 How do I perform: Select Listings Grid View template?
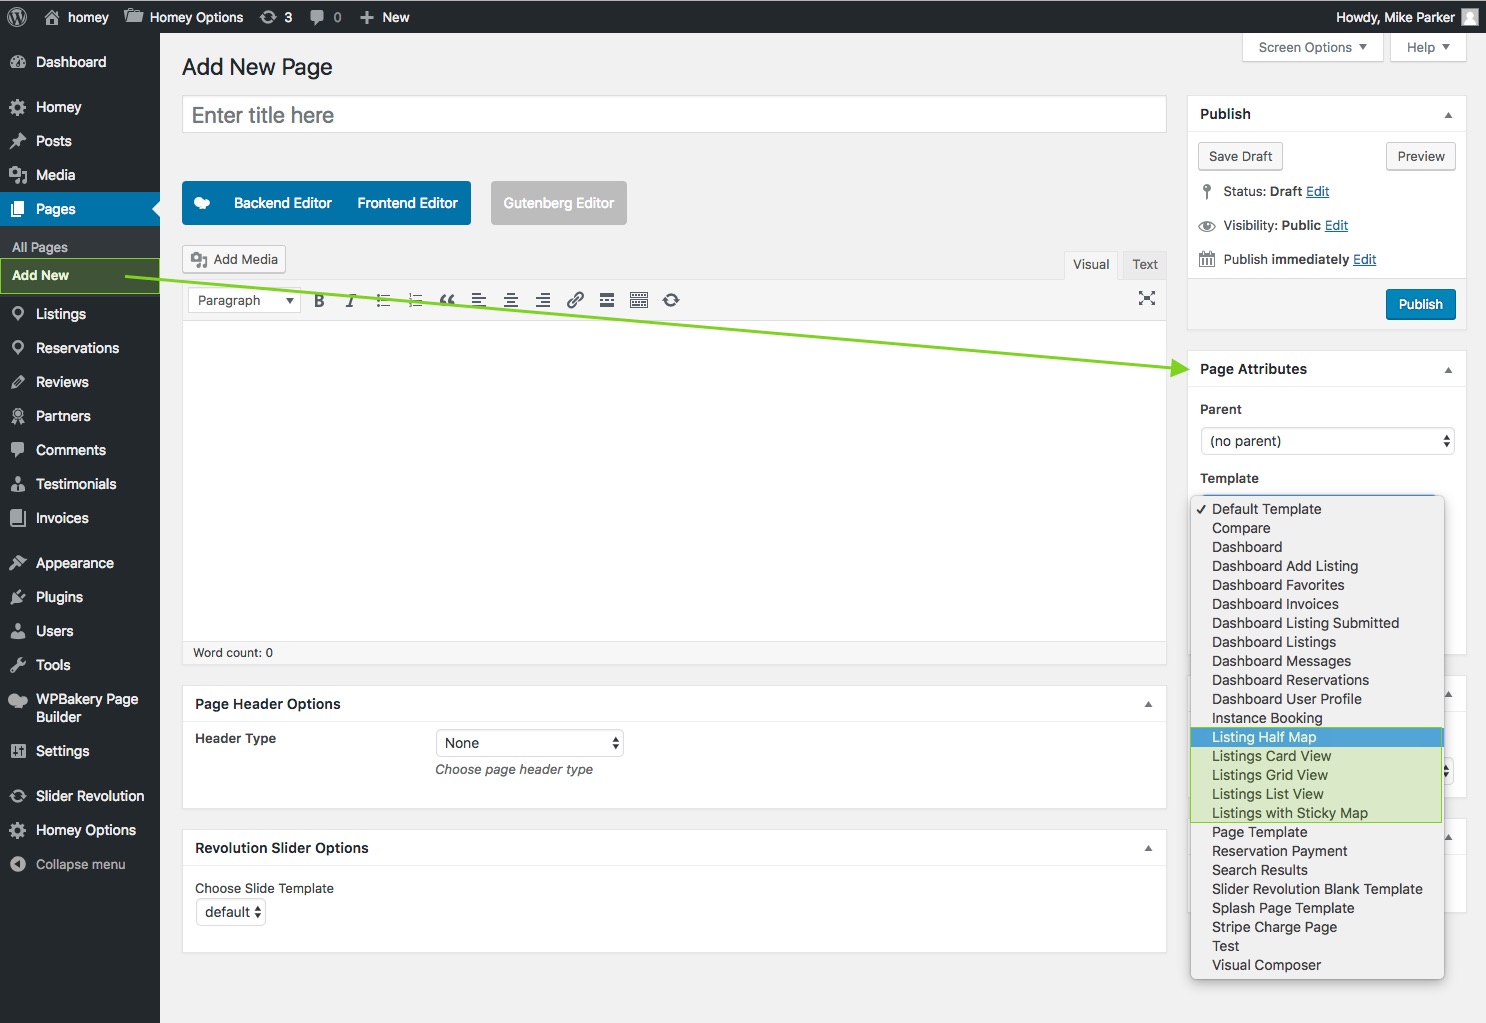1317,775
